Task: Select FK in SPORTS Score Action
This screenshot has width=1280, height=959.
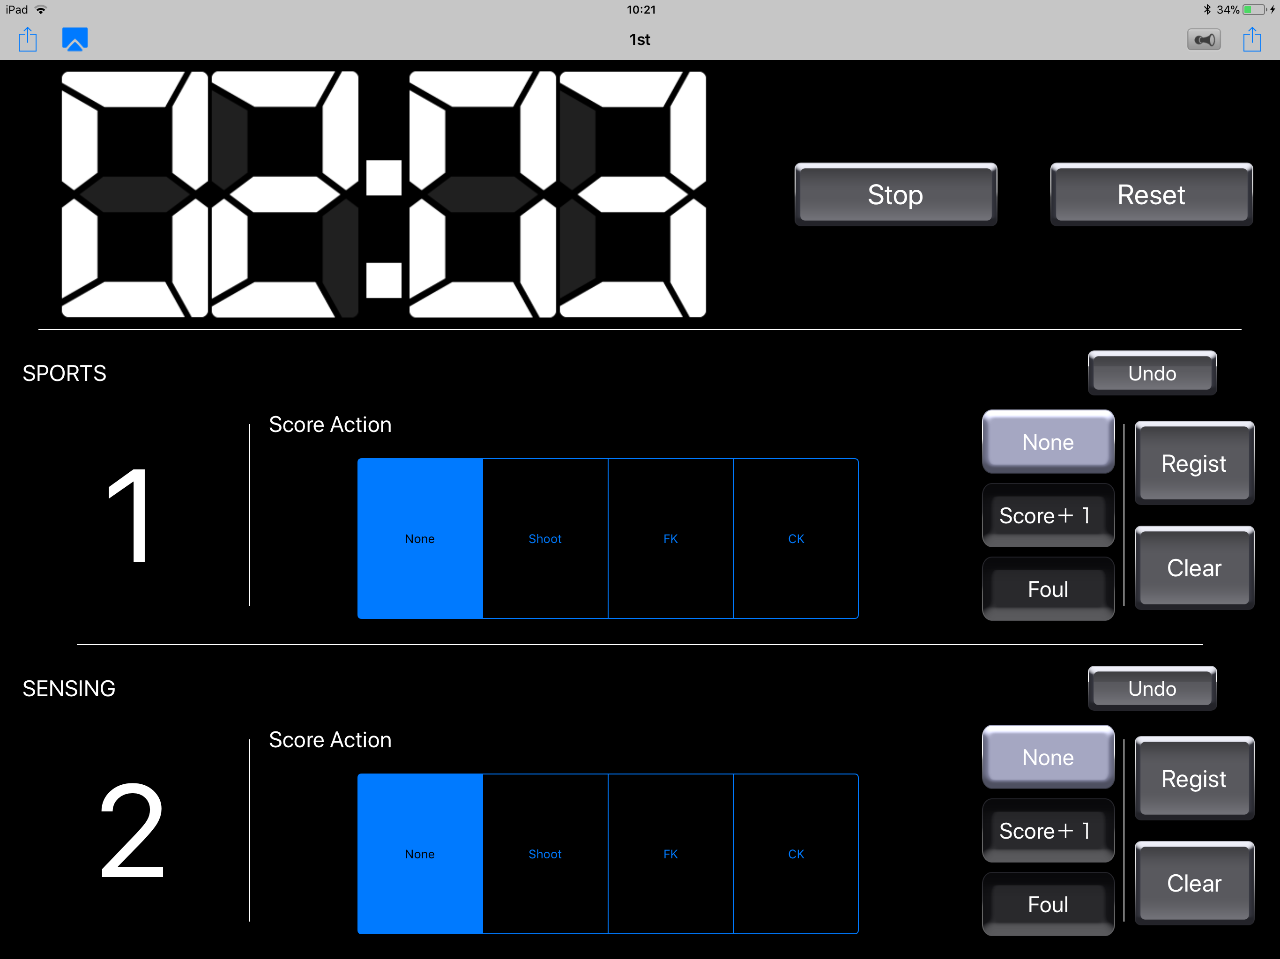Action: [671, 539]
